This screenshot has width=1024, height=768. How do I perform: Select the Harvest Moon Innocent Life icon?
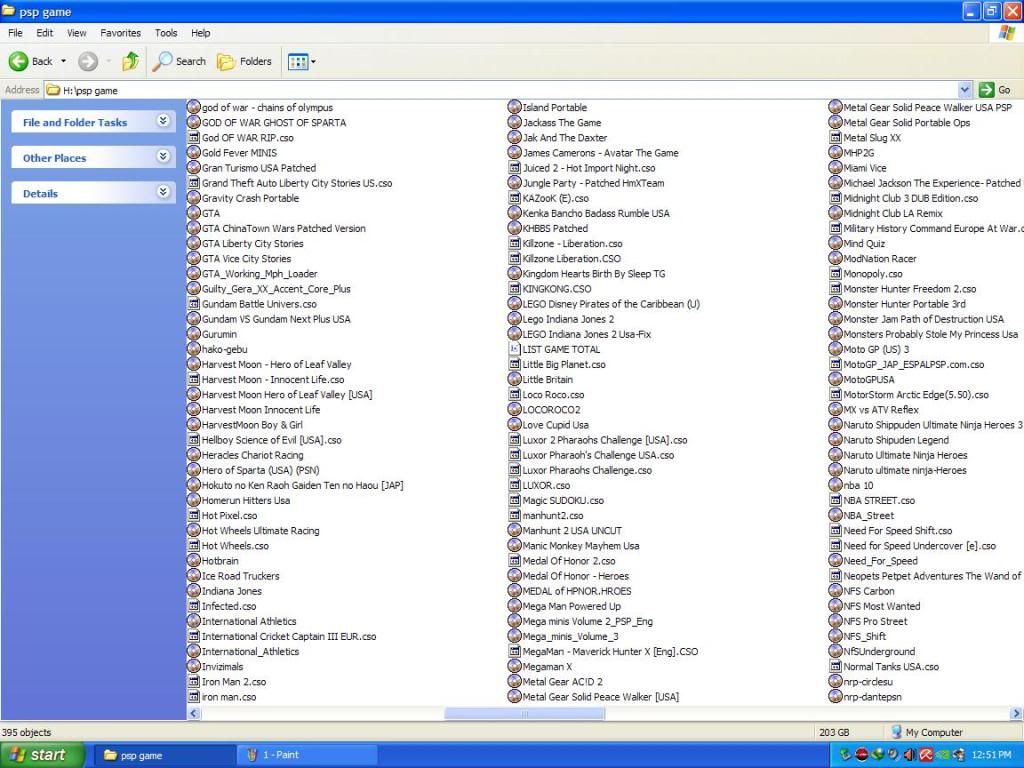point(193,409)
